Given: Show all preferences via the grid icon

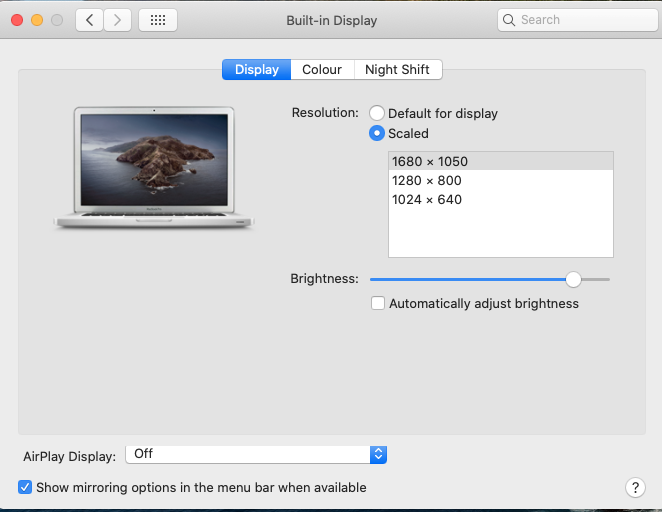Looking at the screenshot, I should pyautogui.click(x=158, y=20).
